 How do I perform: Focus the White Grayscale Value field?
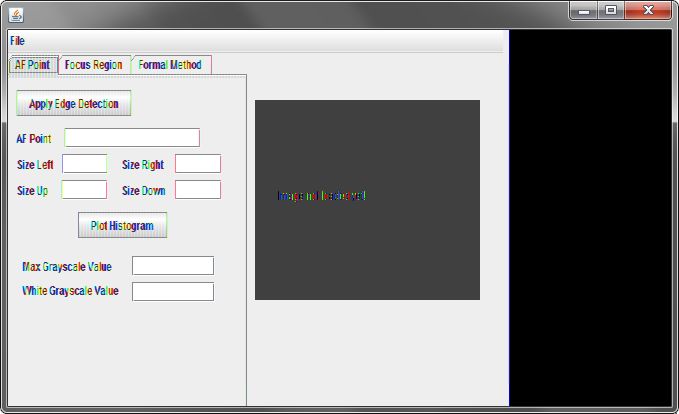coord(173,291)
